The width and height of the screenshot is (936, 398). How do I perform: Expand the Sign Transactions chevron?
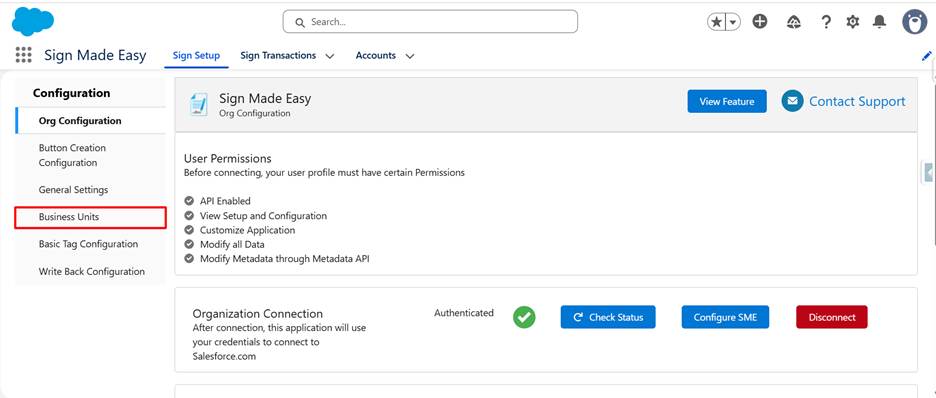pos(330,56)
